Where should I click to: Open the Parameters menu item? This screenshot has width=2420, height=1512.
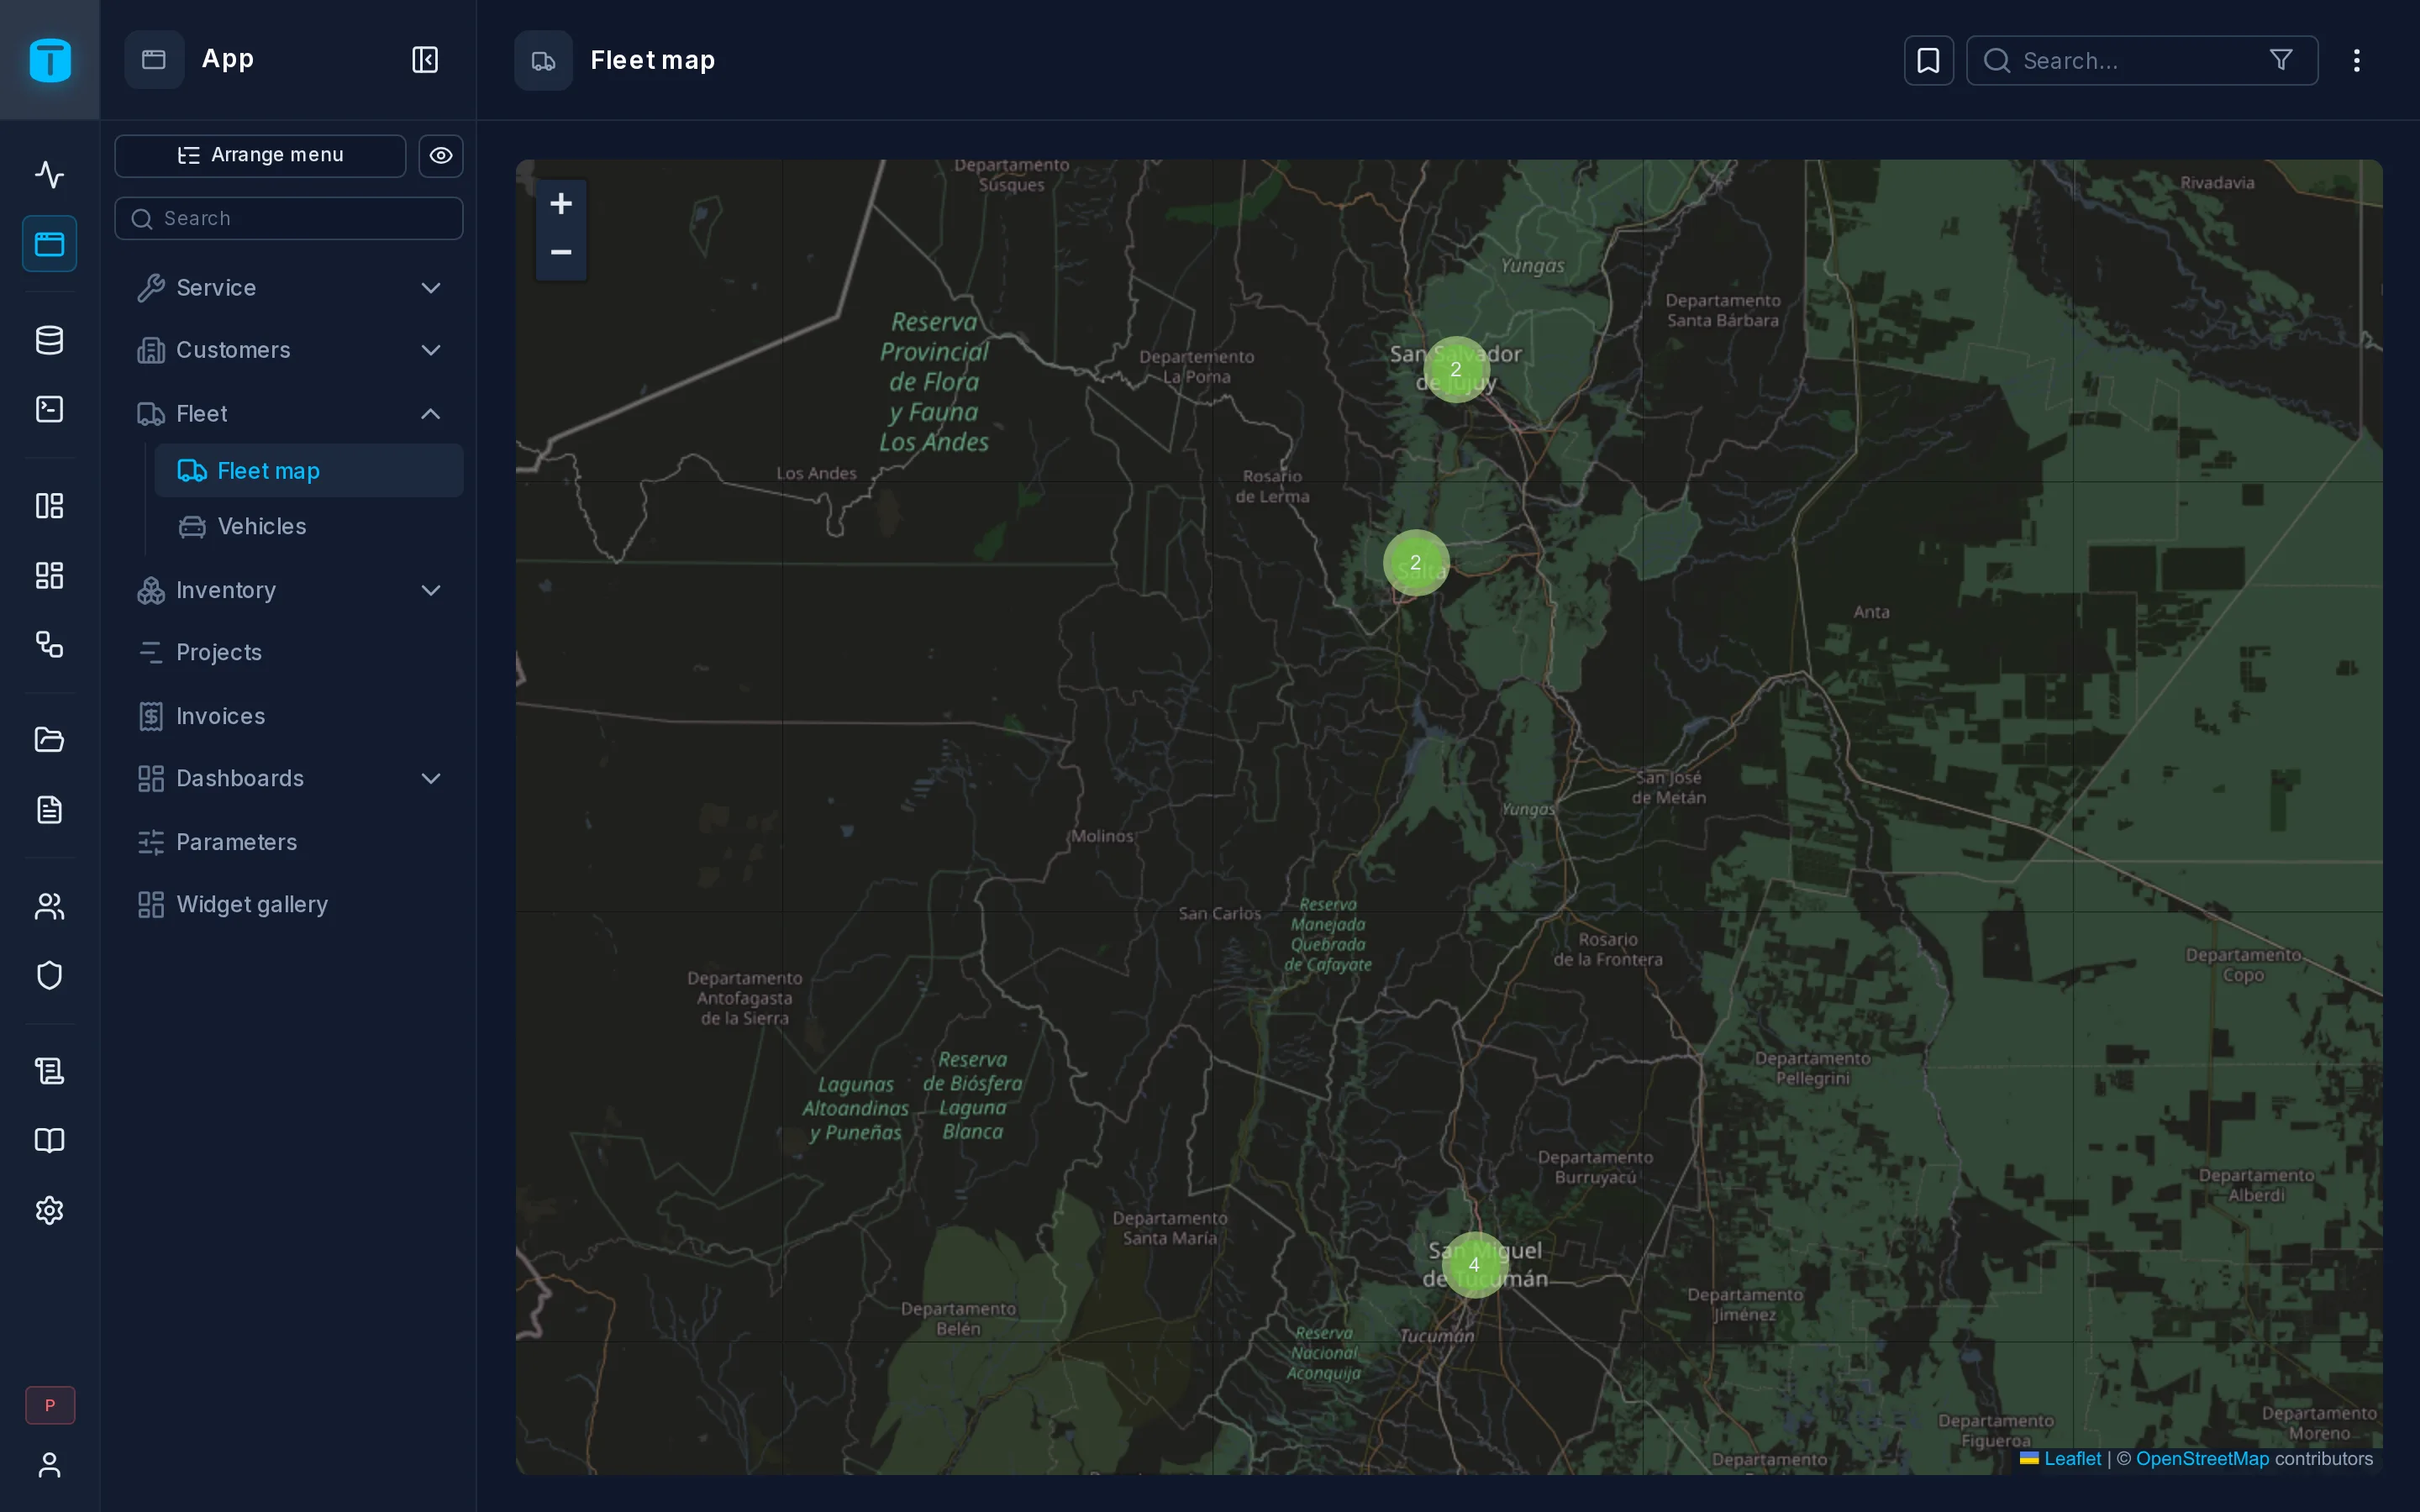tap(290, 842)
